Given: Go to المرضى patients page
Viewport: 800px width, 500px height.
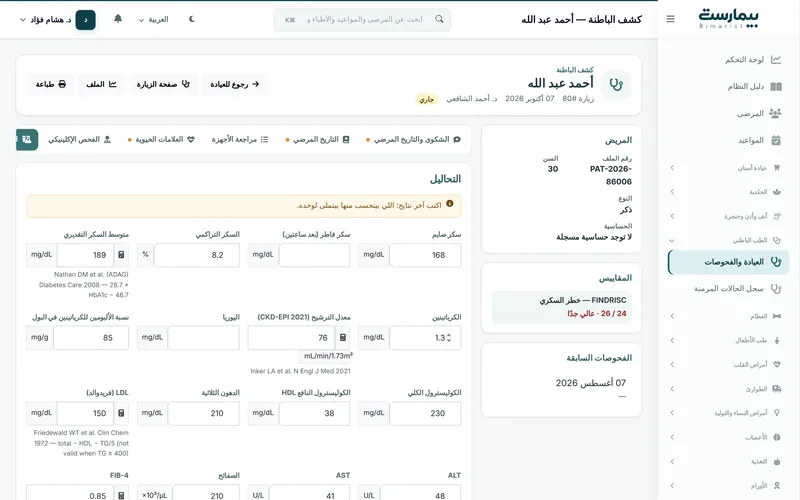Looking at the screenshot, I should [729, 113].
